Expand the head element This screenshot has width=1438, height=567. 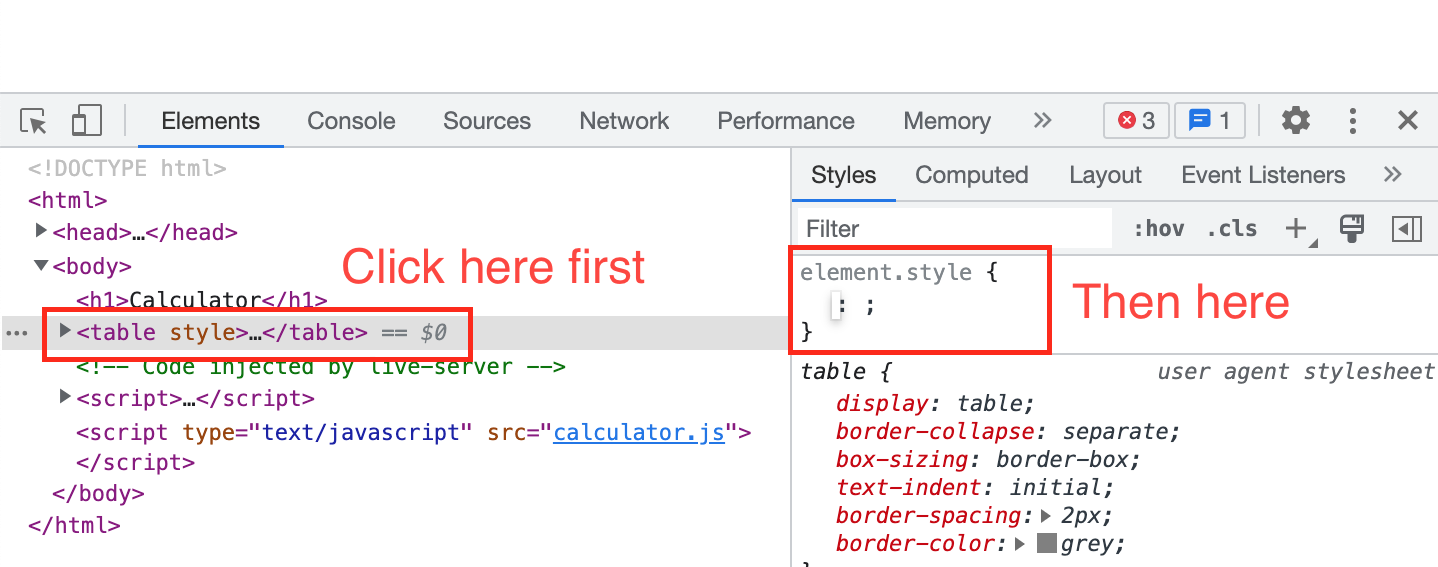pos(41,231)
